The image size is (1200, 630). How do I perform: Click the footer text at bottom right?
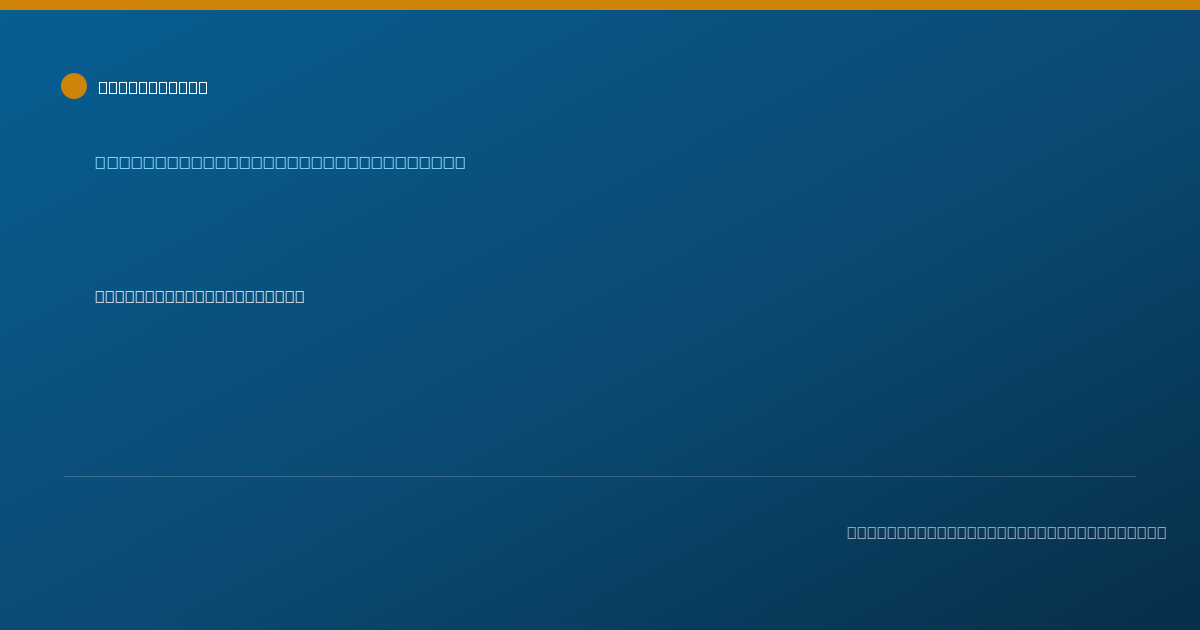pyautogui.click(x=1006, y=532)
